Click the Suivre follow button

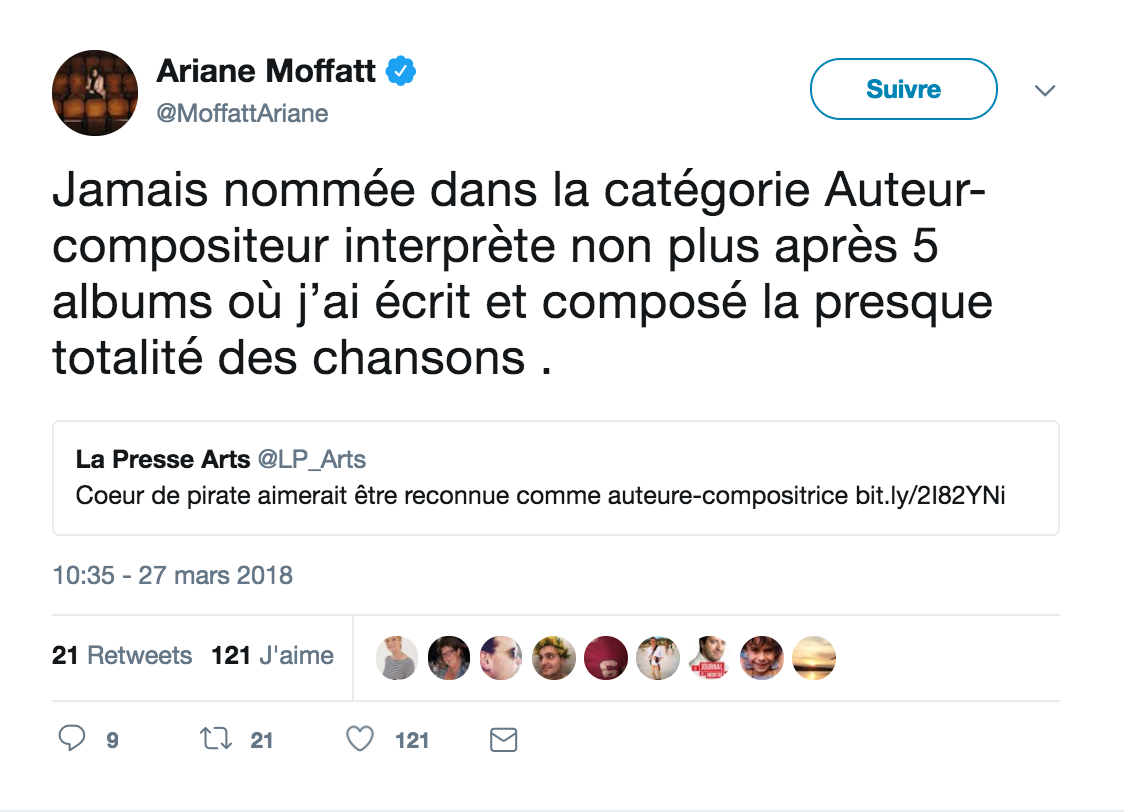click(903, 89)
